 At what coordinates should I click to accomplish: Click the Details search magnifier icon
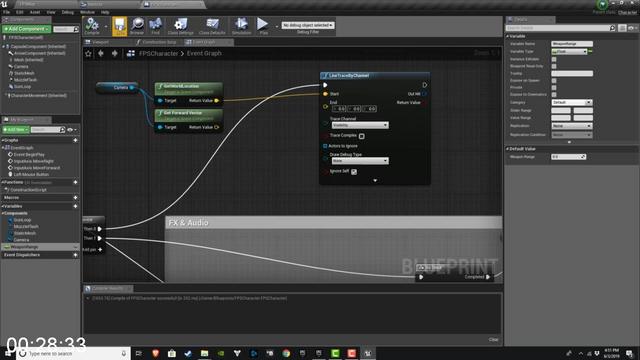612,28
